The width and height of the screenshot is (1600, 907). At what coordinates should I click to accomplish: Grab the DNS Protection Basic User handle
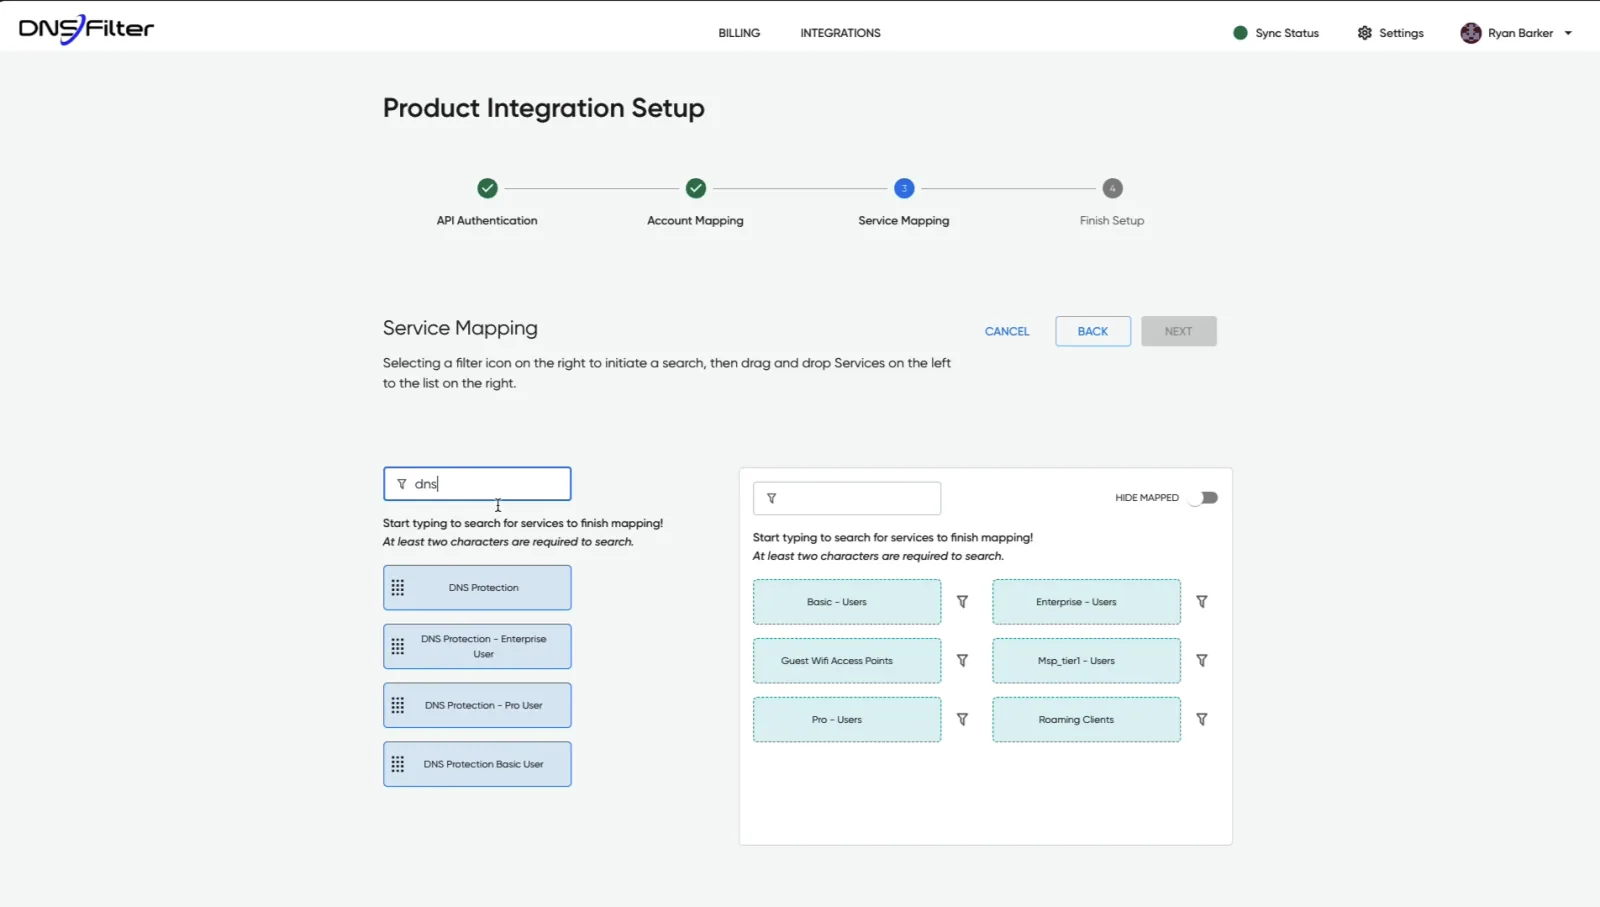pyautogui.click(x=398, y=764)
